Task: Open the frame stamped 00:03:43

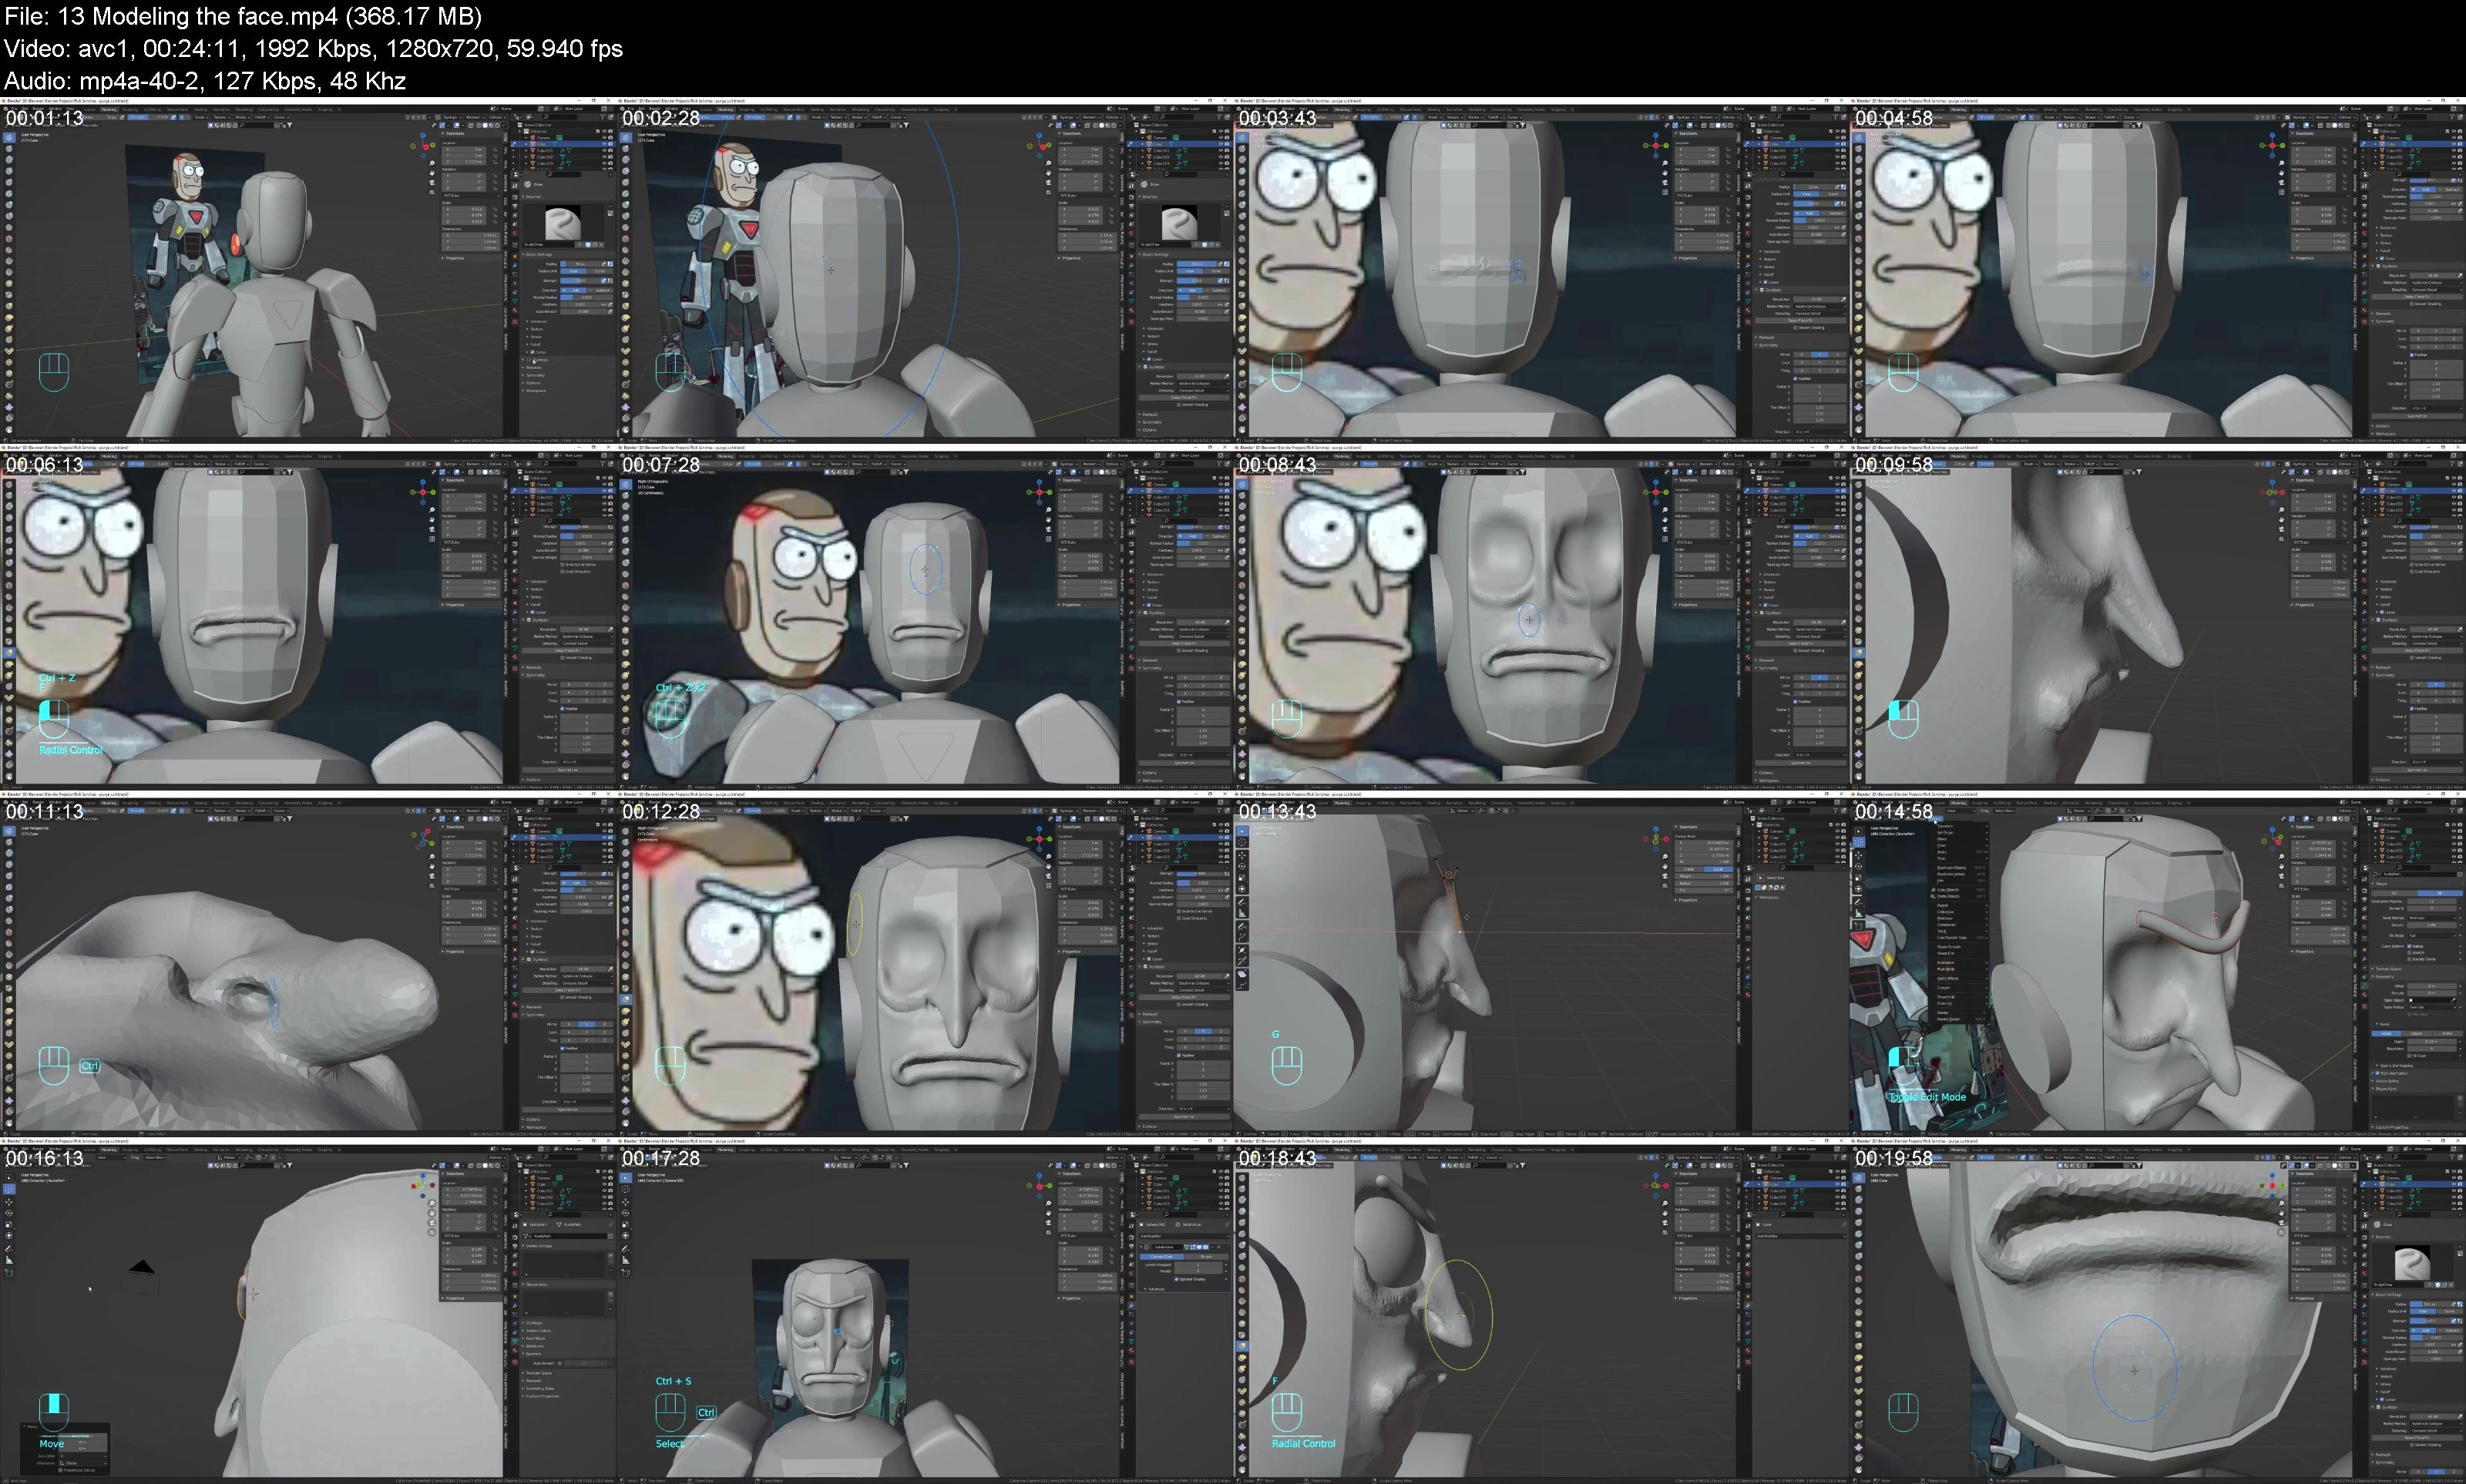Action: coord(1541,270)
